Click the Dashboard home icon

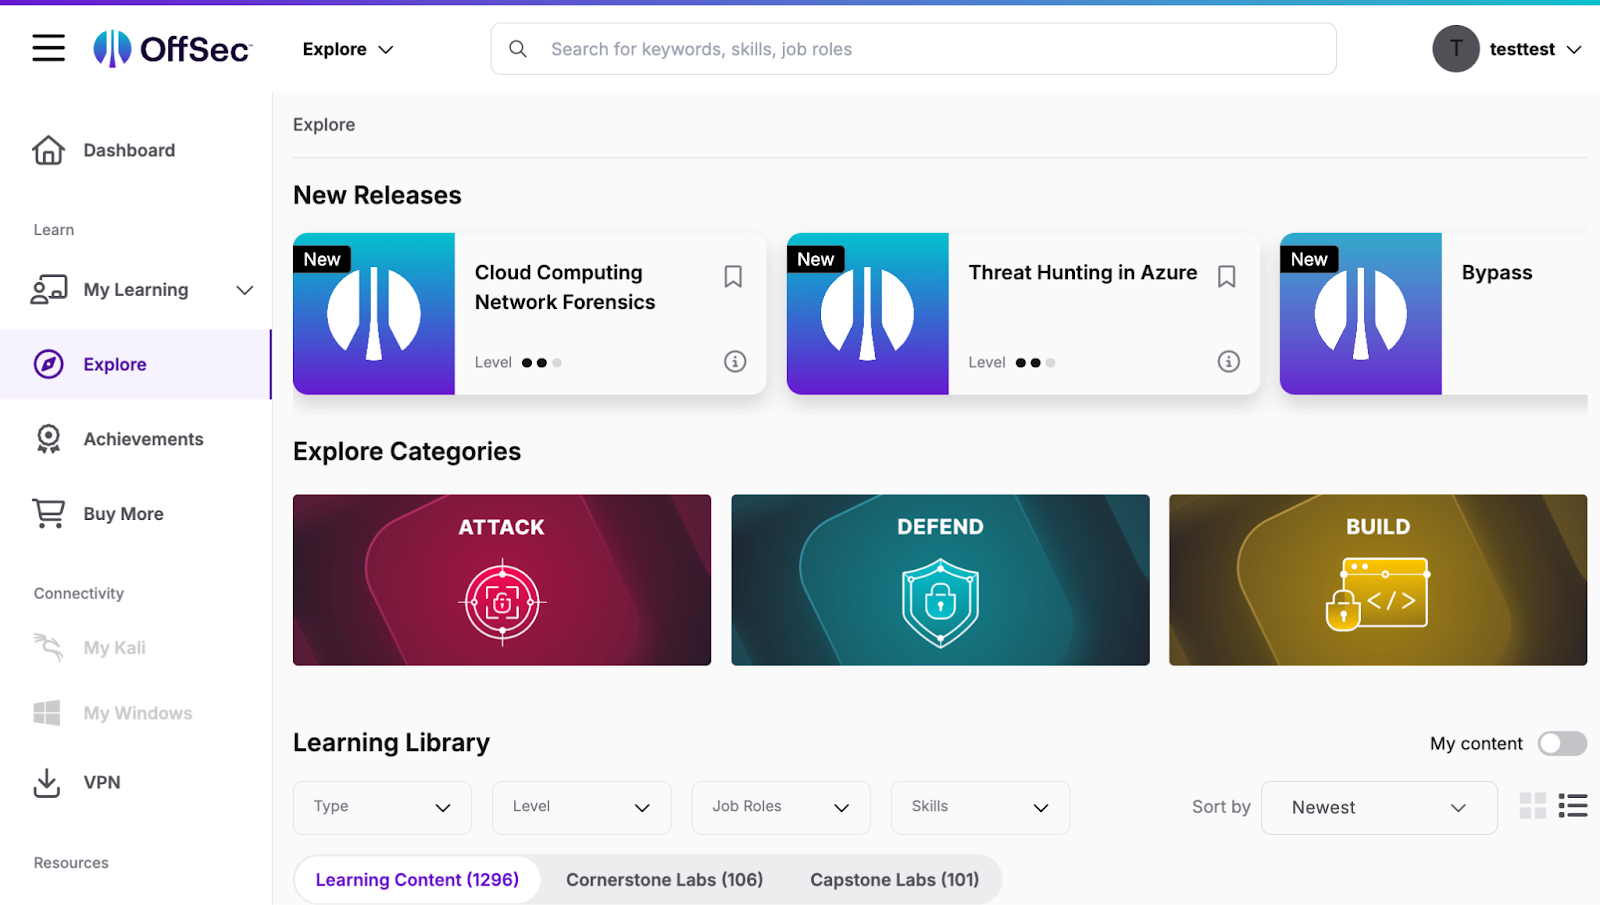48,150
